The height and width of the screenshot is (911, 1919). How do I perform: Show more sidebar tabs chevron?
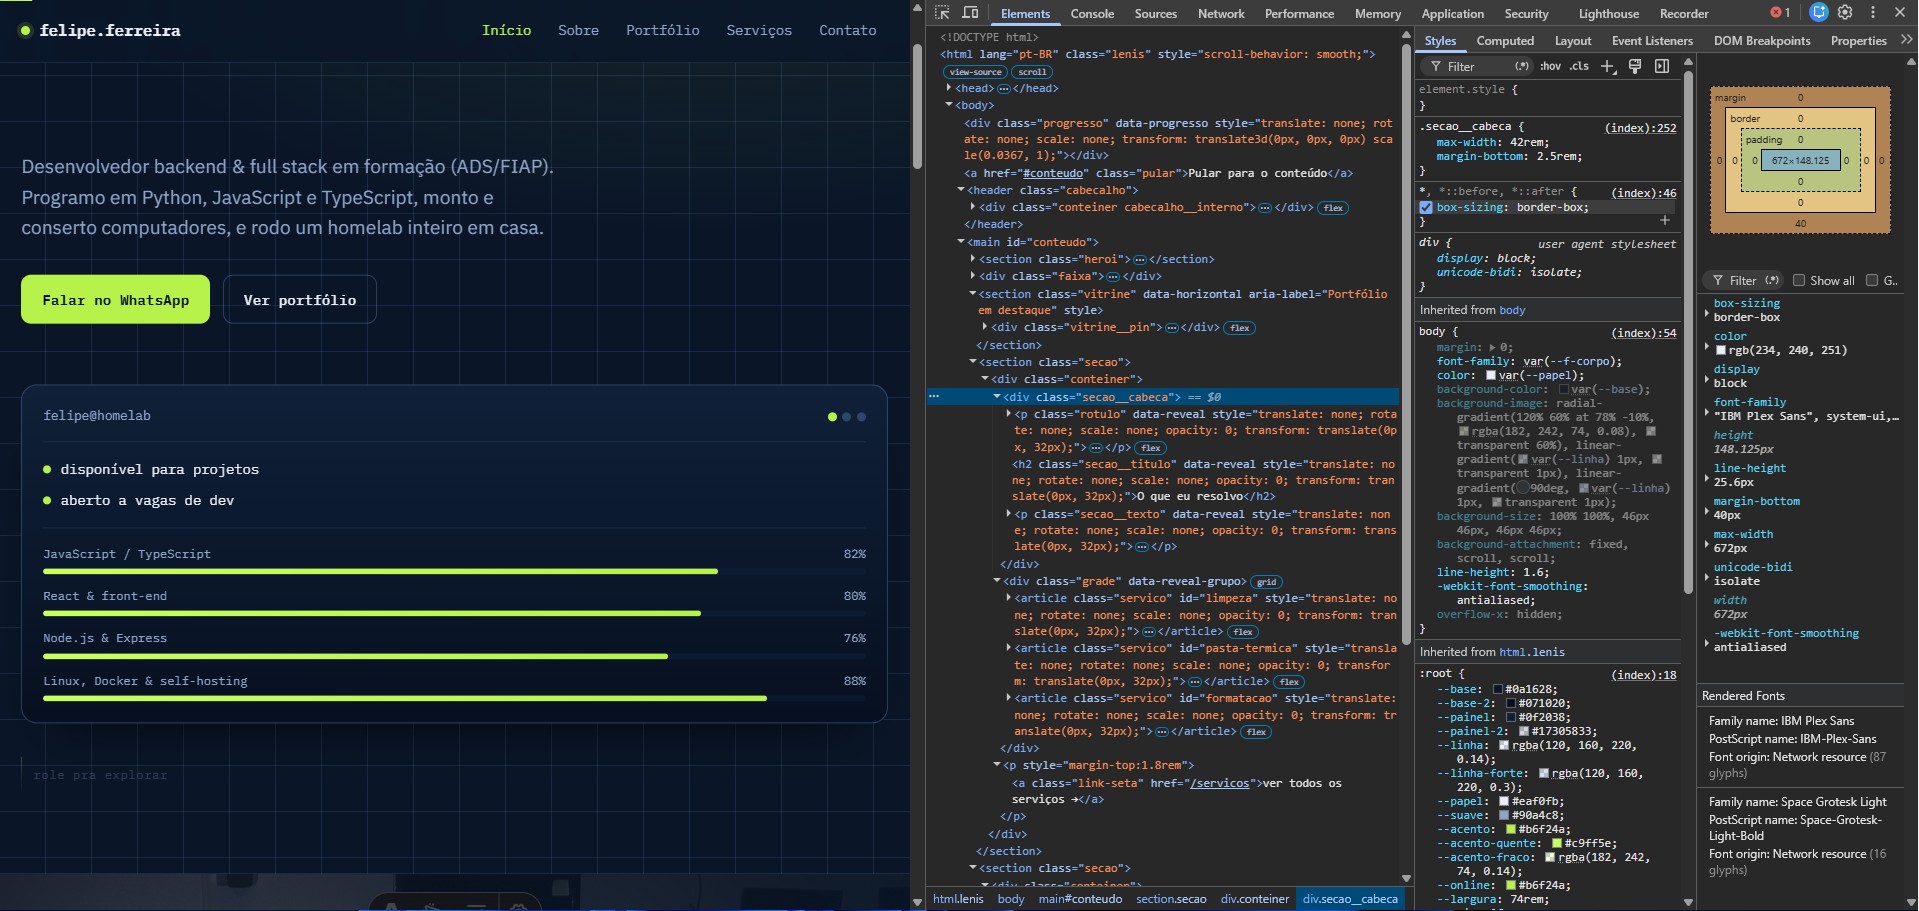point(1906,40)
